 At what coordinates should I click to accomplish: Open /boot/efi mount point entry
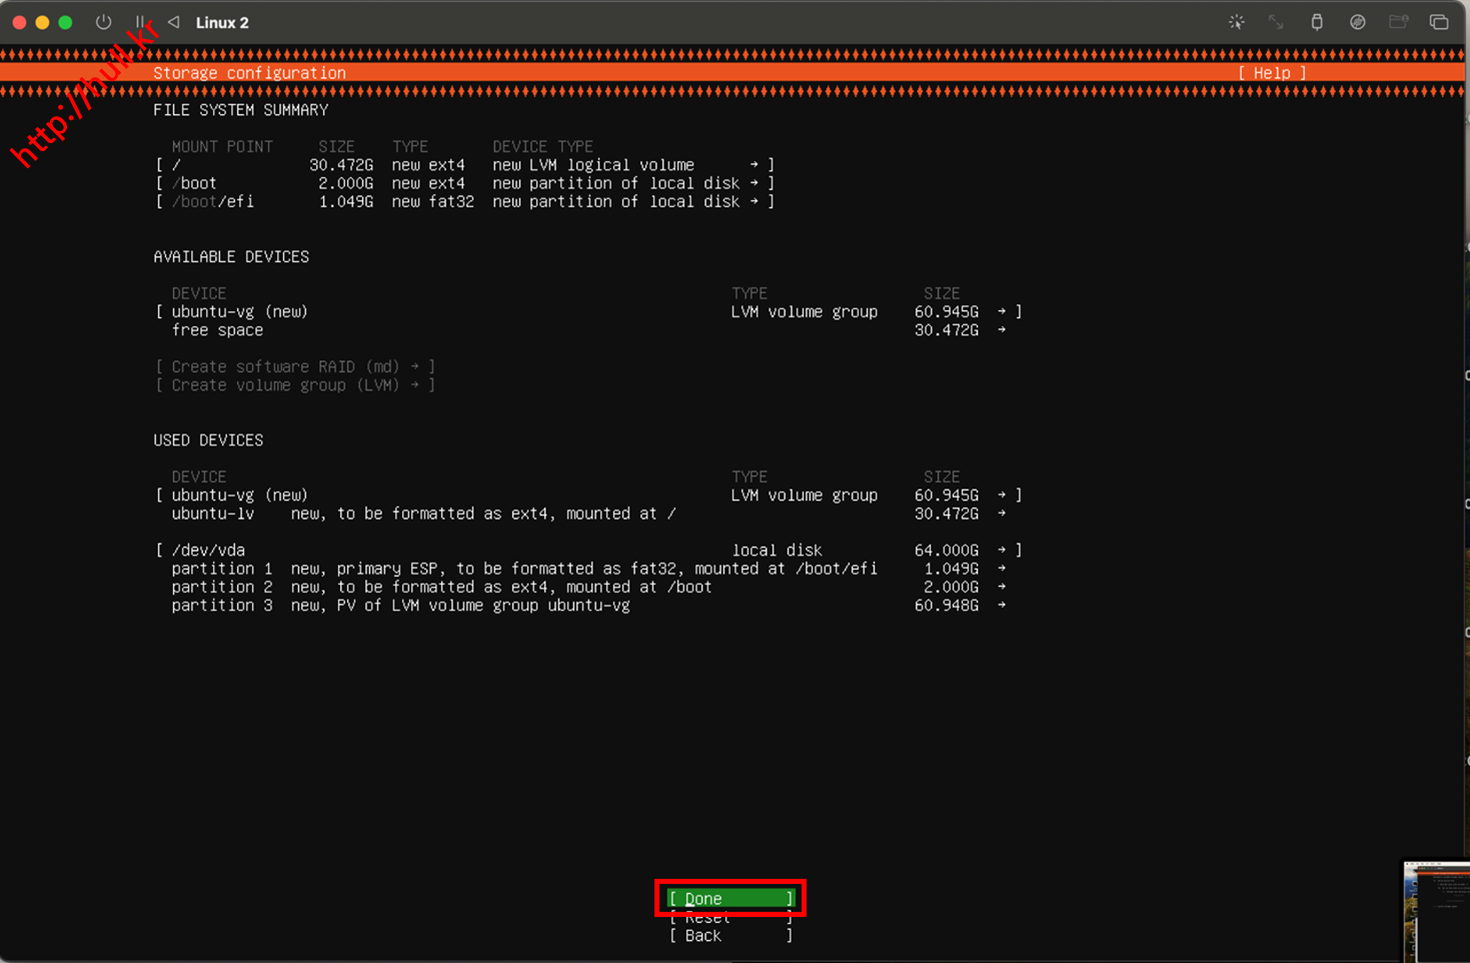click(465, 201)
